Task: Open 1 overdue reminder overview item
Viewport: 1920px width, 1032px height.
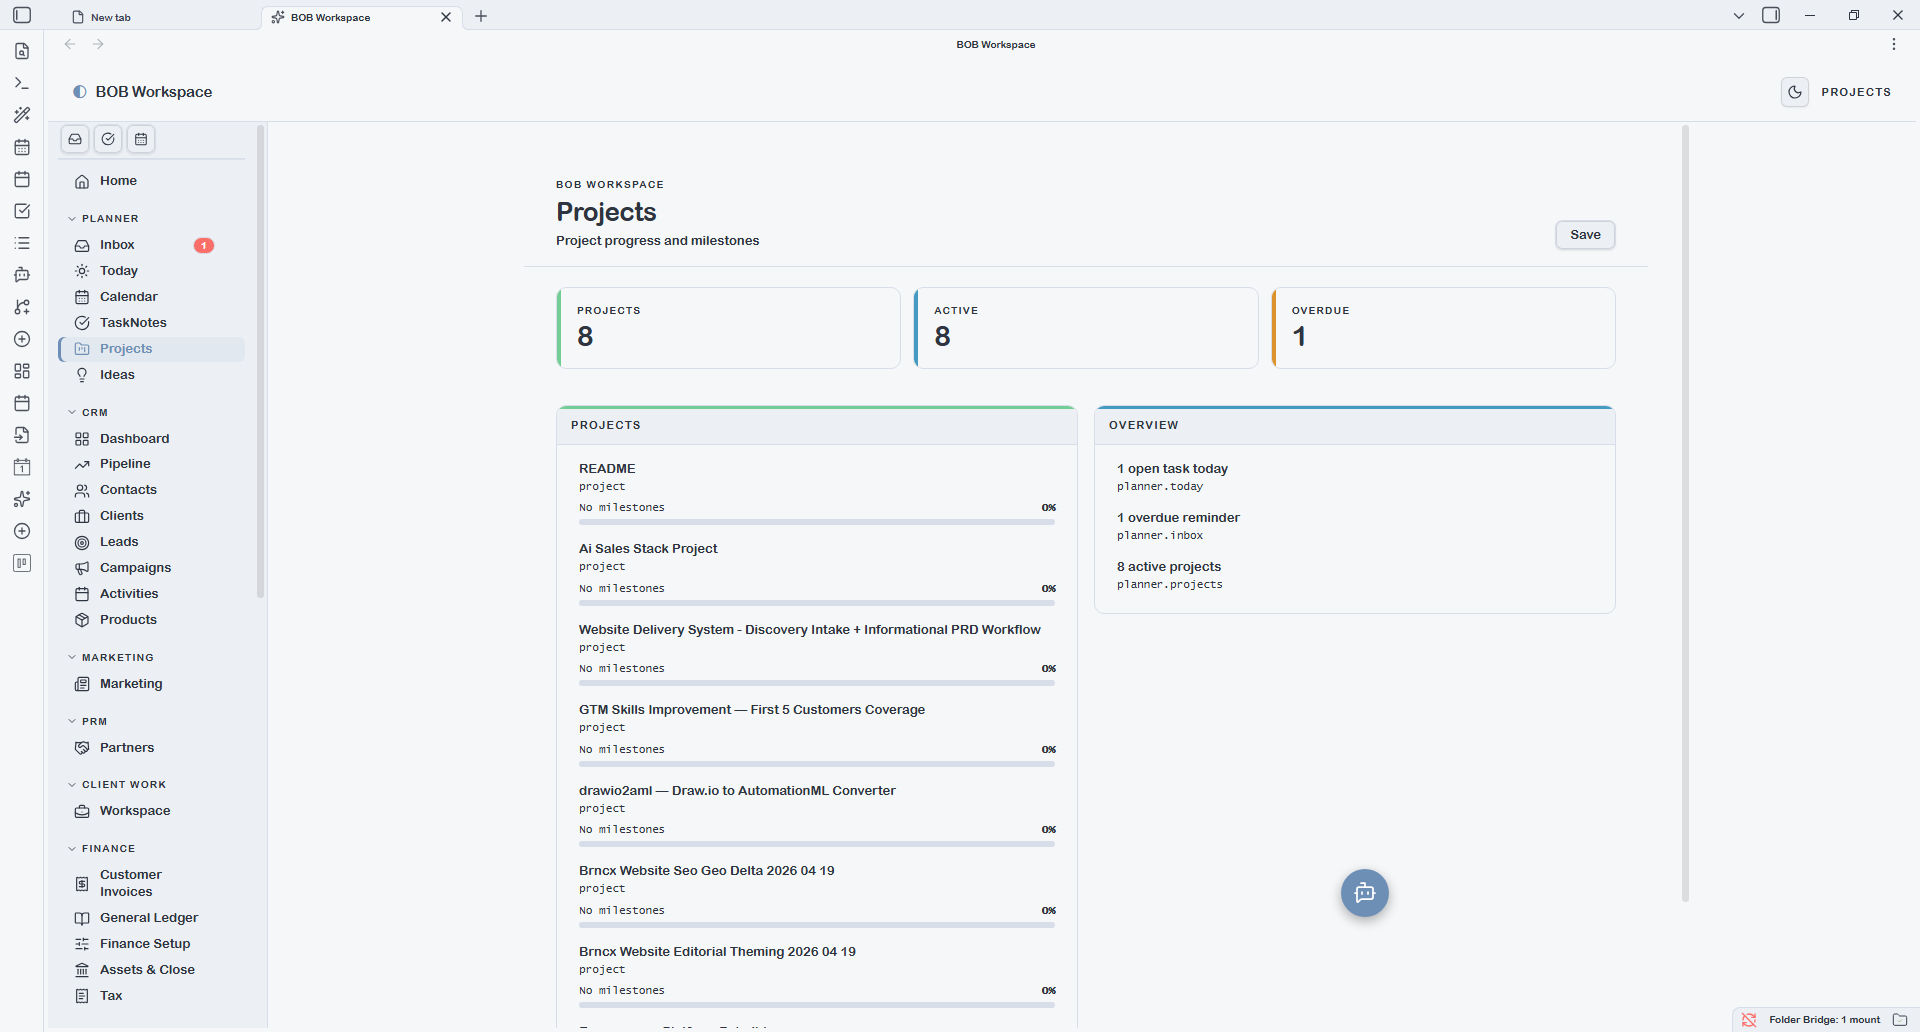Action: pos(1178,518)
